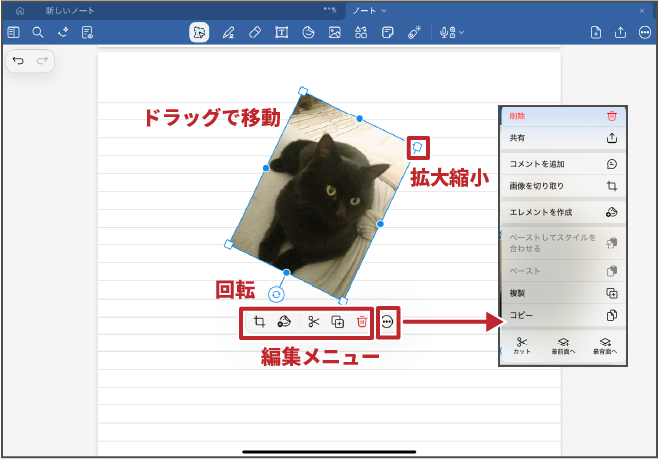This screenshot has height=459, width=659.
Task: Open search with the magnifier icon
Action: click(38, 32)
